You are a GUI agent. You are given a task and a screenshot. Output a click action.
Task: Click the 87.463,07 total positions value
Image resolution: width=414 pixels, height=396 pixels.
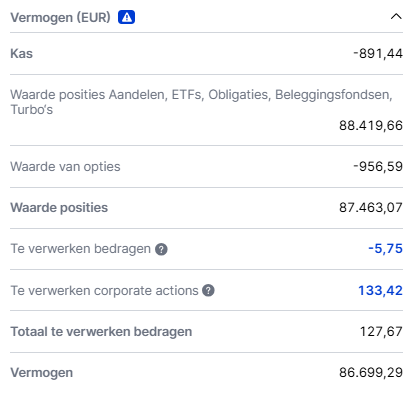[x=371, y=207]
